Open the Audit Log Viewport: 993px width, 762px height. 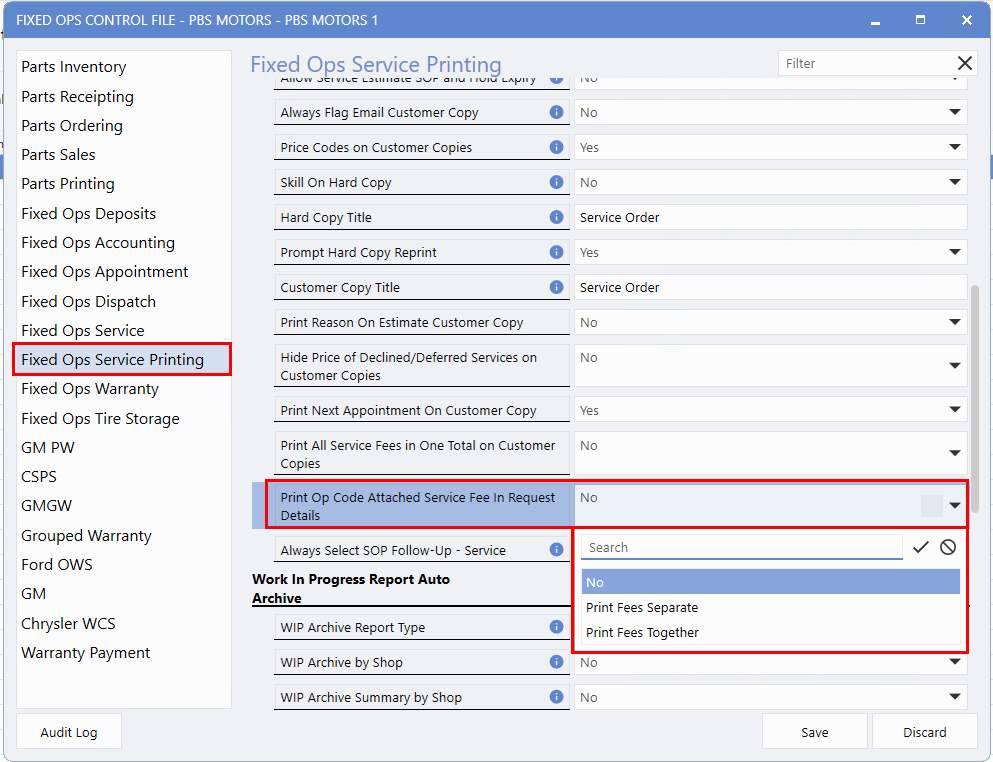point(69,732)
